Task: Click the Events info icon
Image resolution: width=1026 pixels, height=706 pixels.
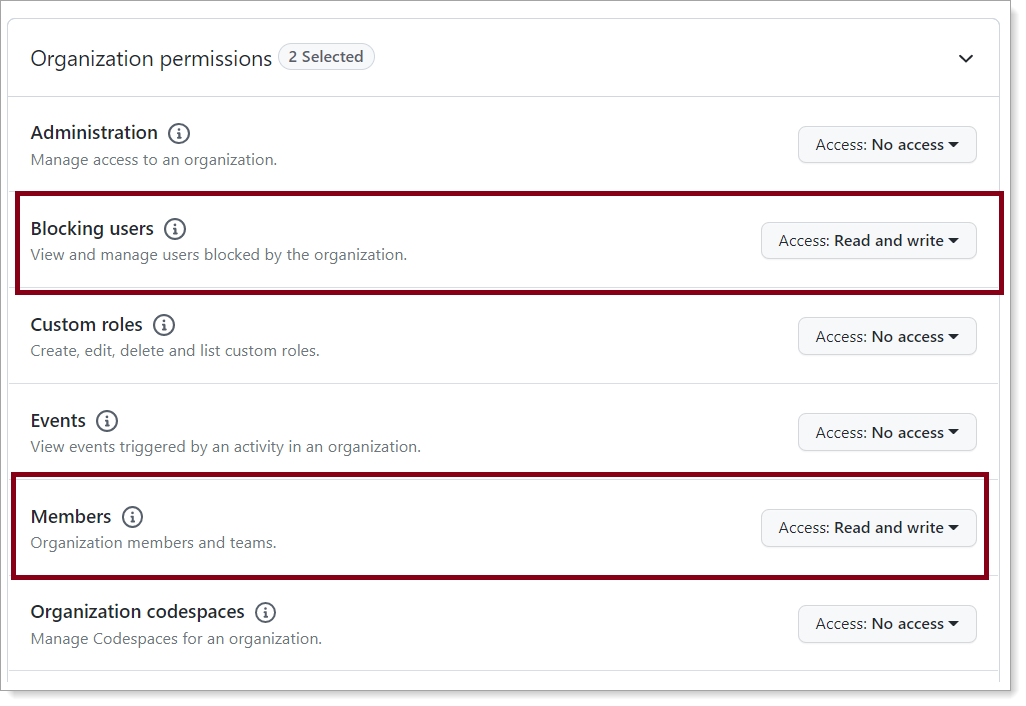Action: tap(107, 420)
